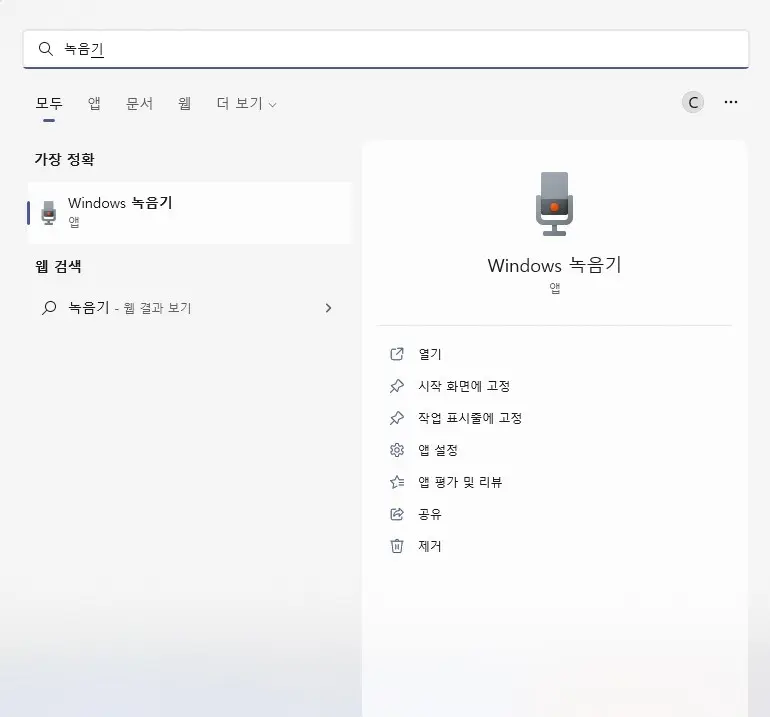770x717 pixels.
Task: Choose 작업 표시줄에 고정
Action: [470, 418]
